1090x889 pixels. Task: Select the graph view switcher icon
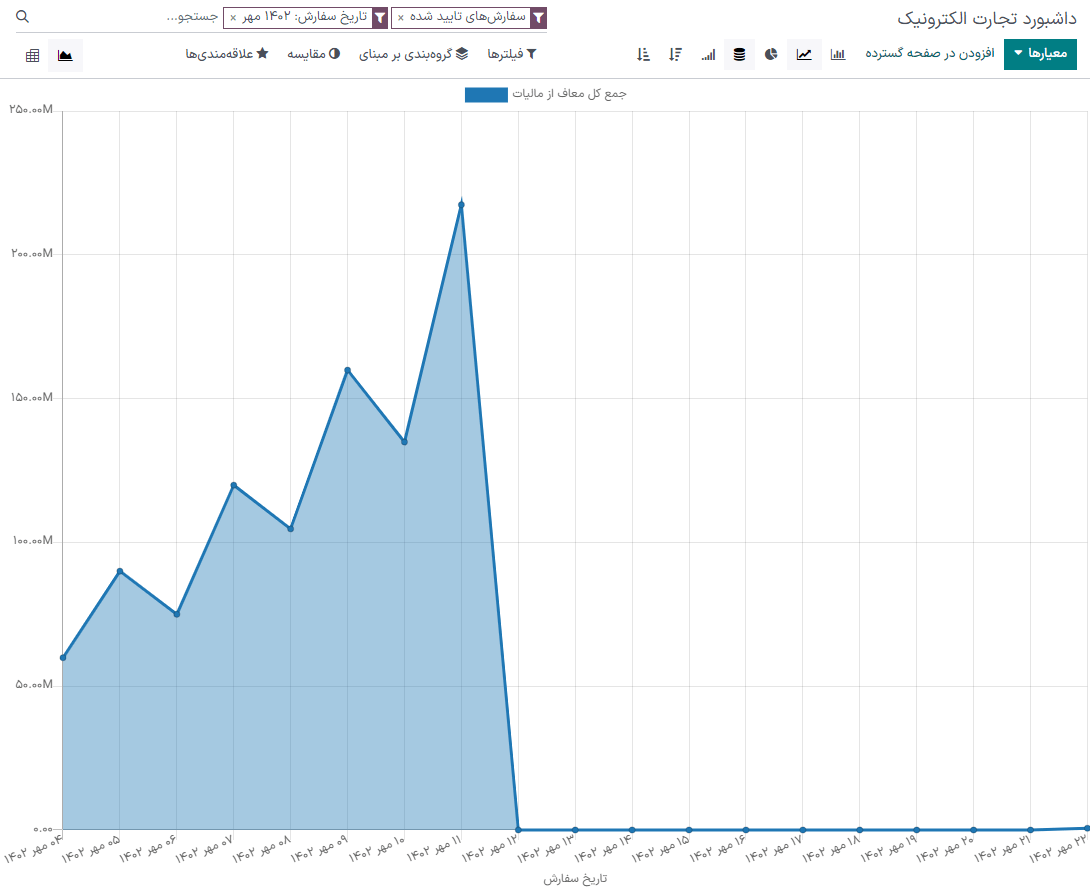65,55
